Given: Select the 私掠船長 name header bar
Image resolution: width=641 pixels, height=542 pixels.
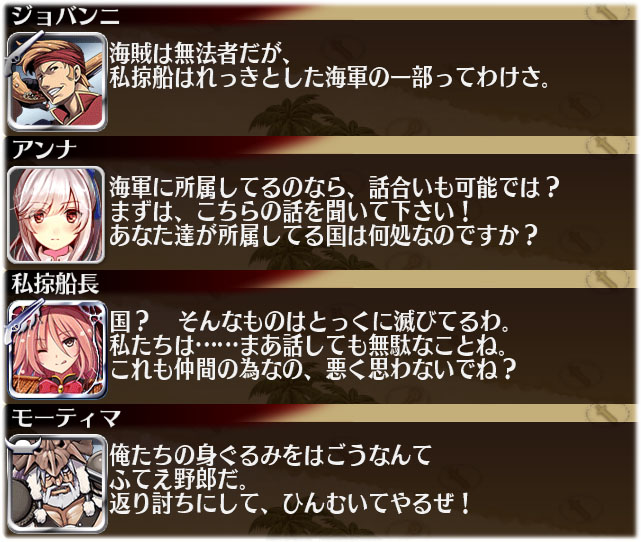Looking at the screenshot, I should point(320,282).
